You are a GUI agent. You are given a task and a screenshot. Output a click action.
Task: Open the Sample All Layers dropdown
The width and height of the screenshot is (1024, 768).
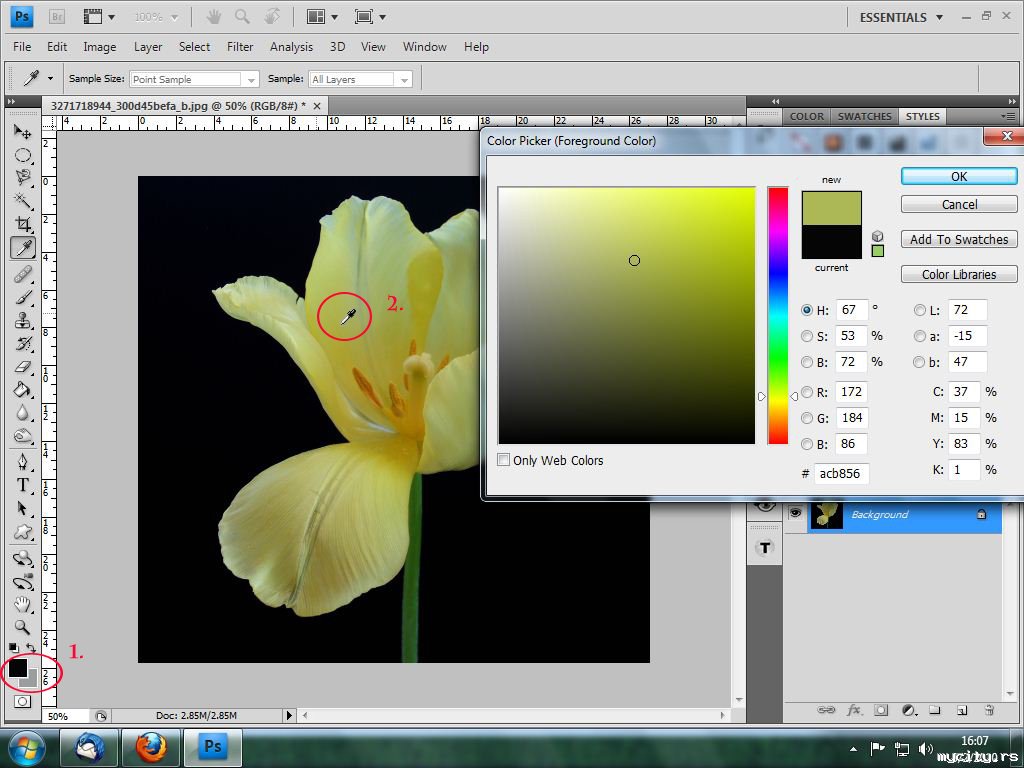(x=360, y=79)
